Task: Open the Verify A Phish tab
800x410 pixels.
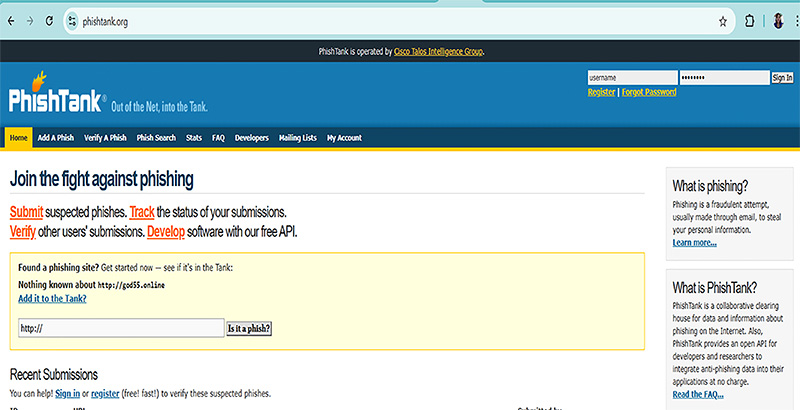Action: click(x=105, y=138)
